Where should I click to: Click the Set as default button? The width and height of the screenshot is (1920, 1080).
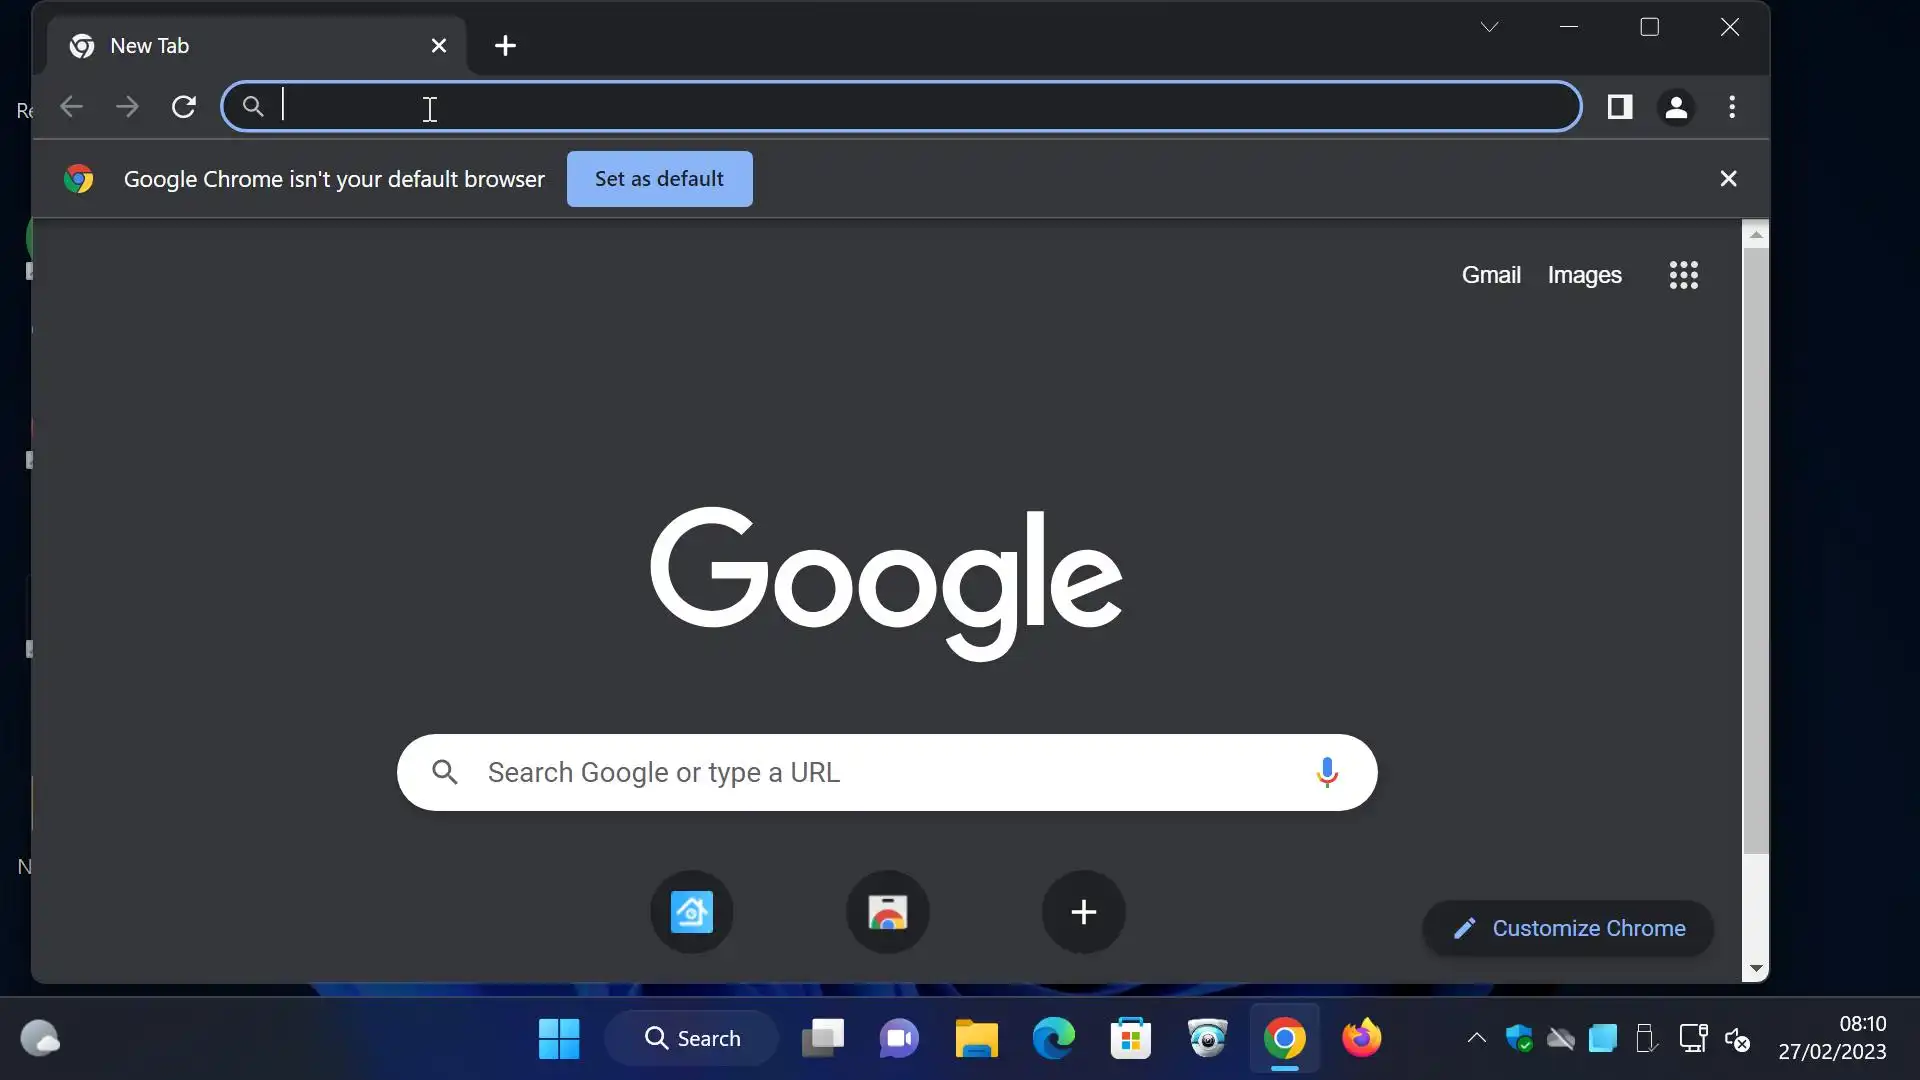[659, 179]
